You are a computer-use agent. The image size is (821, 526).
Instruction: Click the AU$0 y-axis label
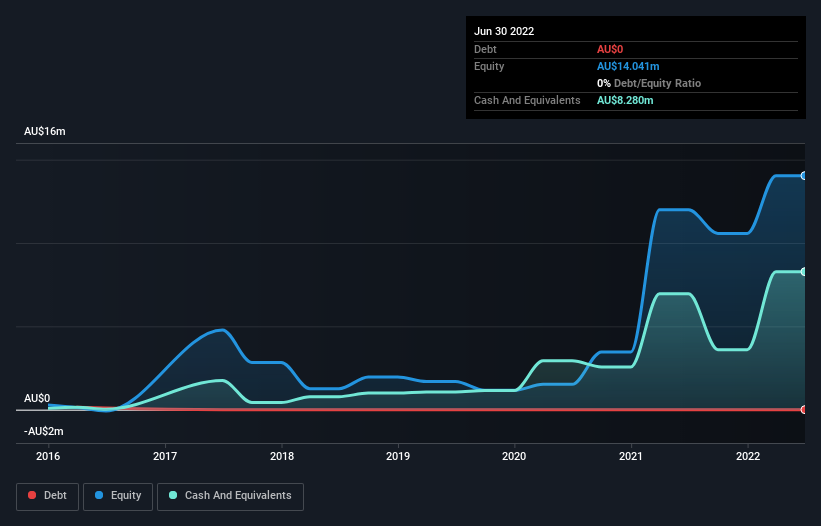[x=37, y=398]
